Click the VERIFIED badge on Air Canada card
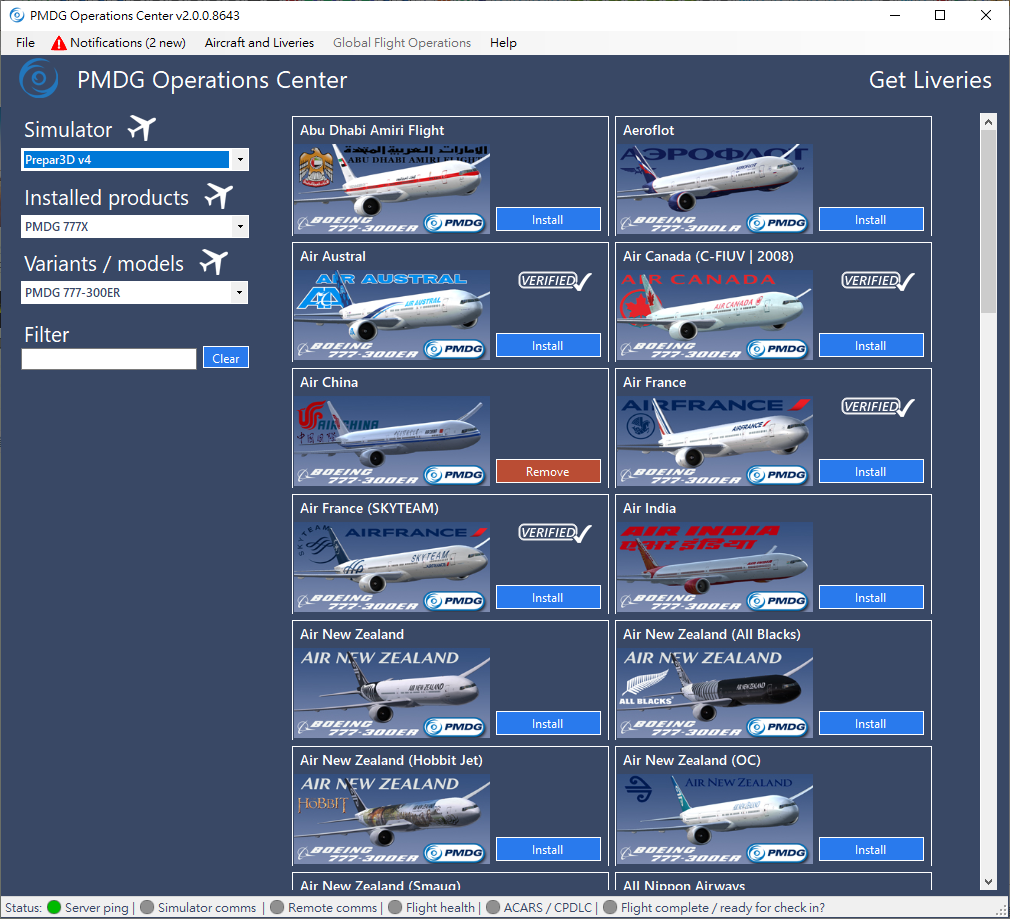Image resolution: width=1010 pixels, height=919 pixels. (878, 281)
